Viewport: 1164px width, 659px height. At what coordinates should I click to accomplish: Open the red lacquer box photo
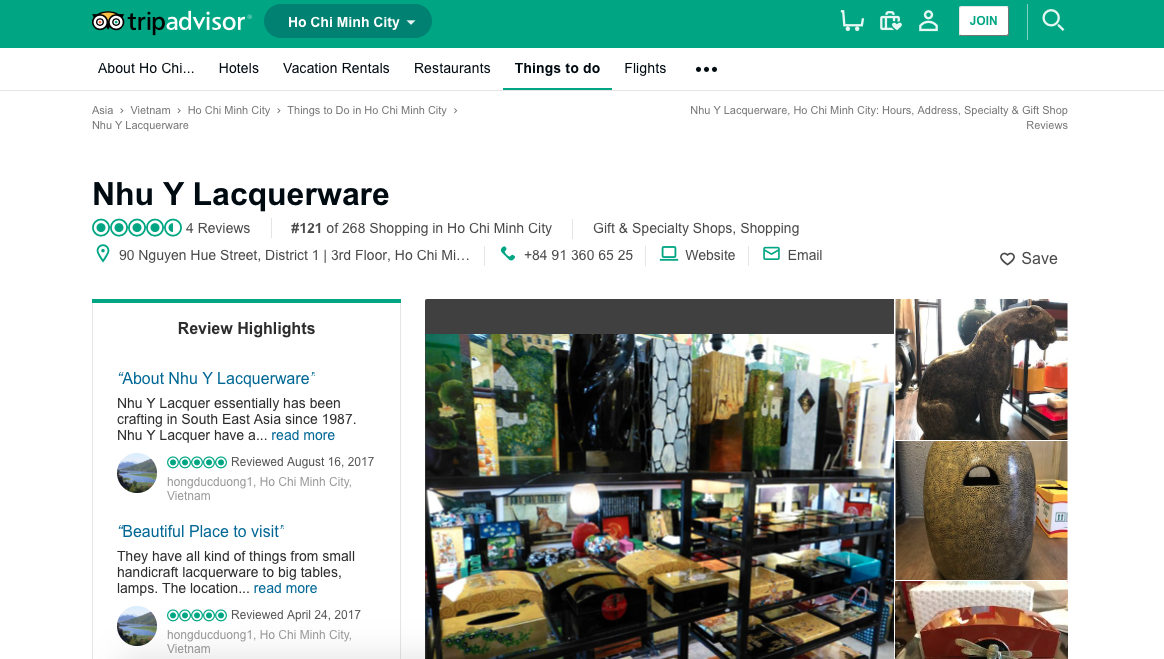pyautogui.click(x=981, y=620)
